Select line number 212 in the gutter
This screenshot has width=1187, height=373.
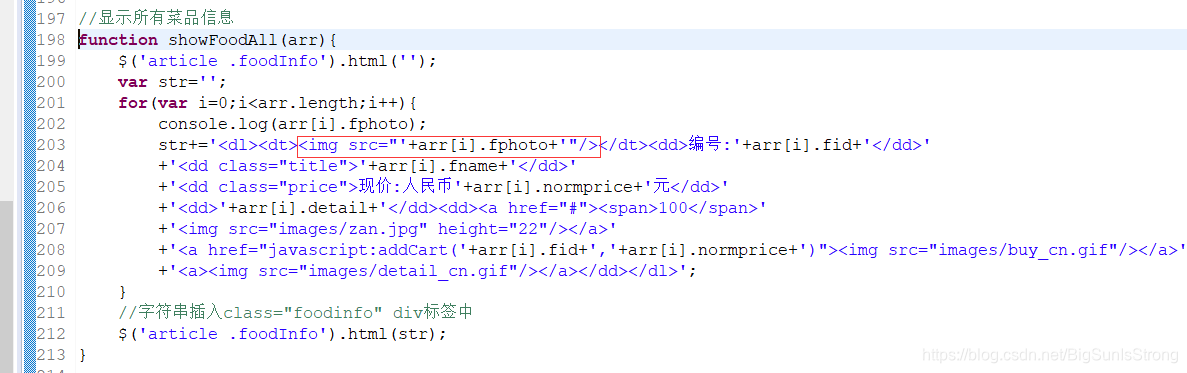tap(51, 333)
